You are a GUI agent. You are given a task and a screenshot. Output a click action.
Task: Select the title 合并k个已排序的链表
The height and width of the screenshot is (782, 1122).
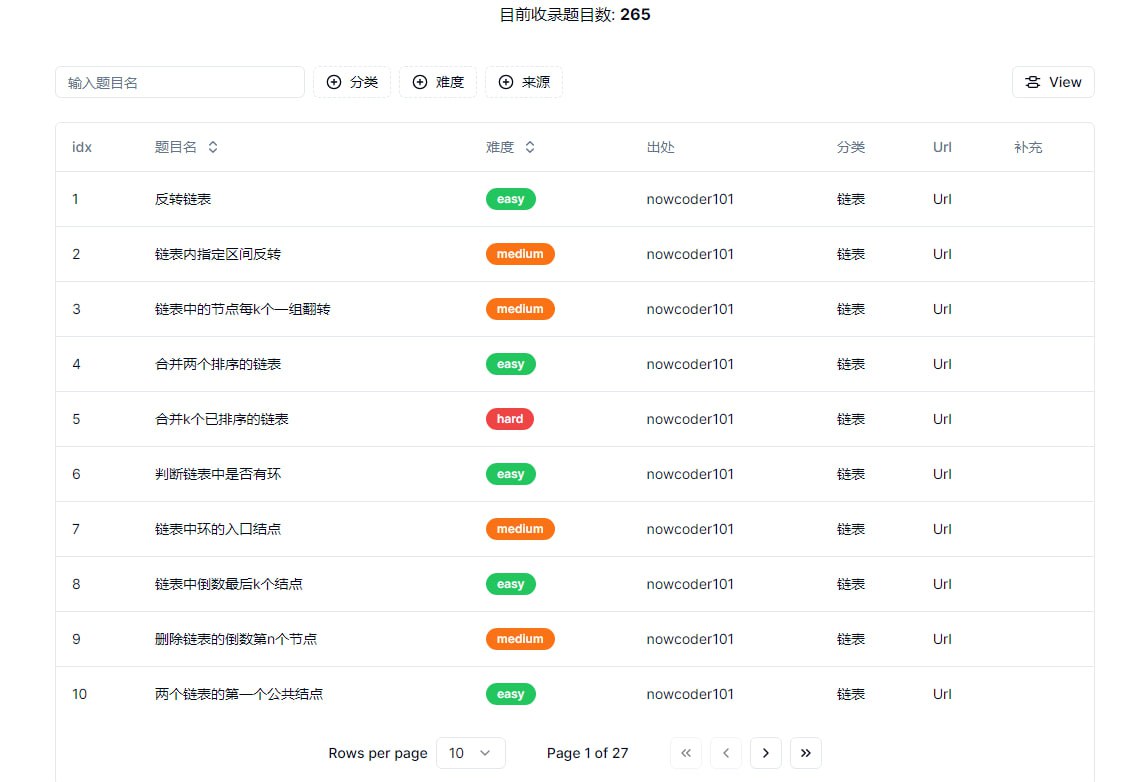pos(221,419)
